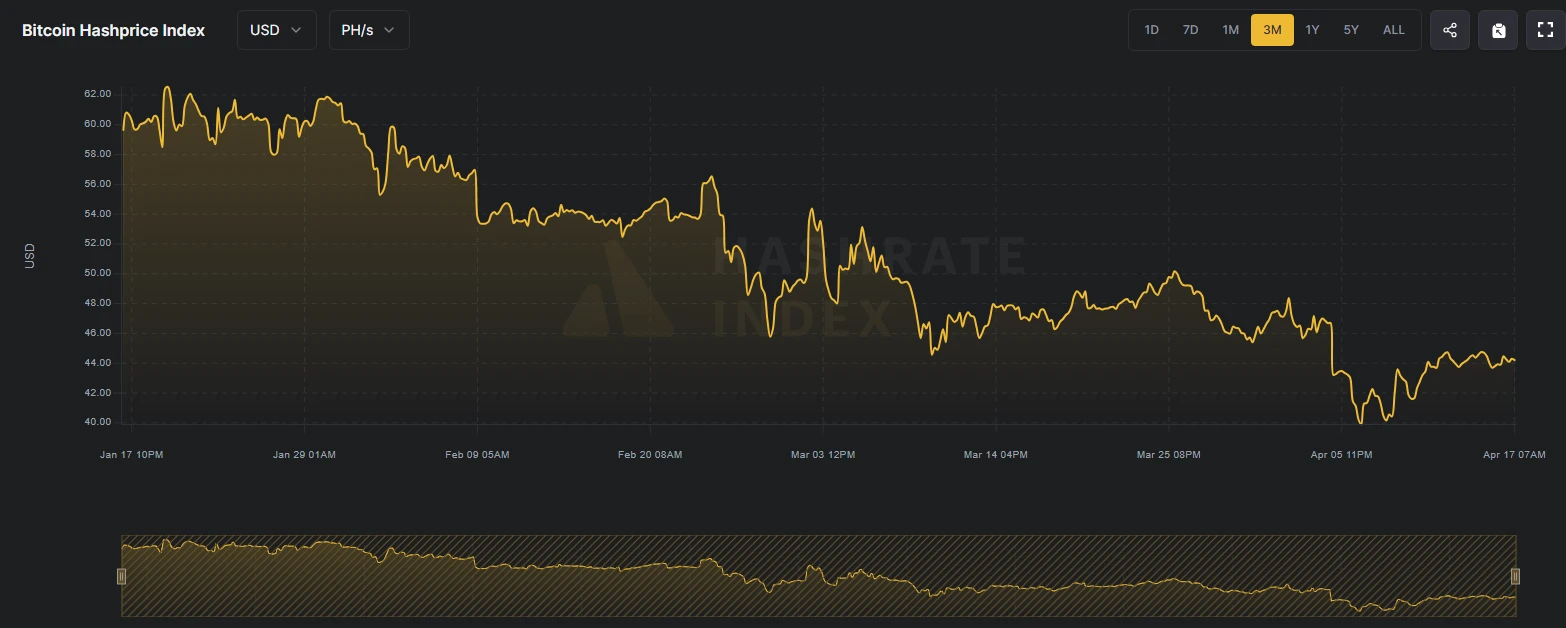The image size is (1566, 628).
Task: Click the 44.00 y-axis value
Action: (97, 363)
